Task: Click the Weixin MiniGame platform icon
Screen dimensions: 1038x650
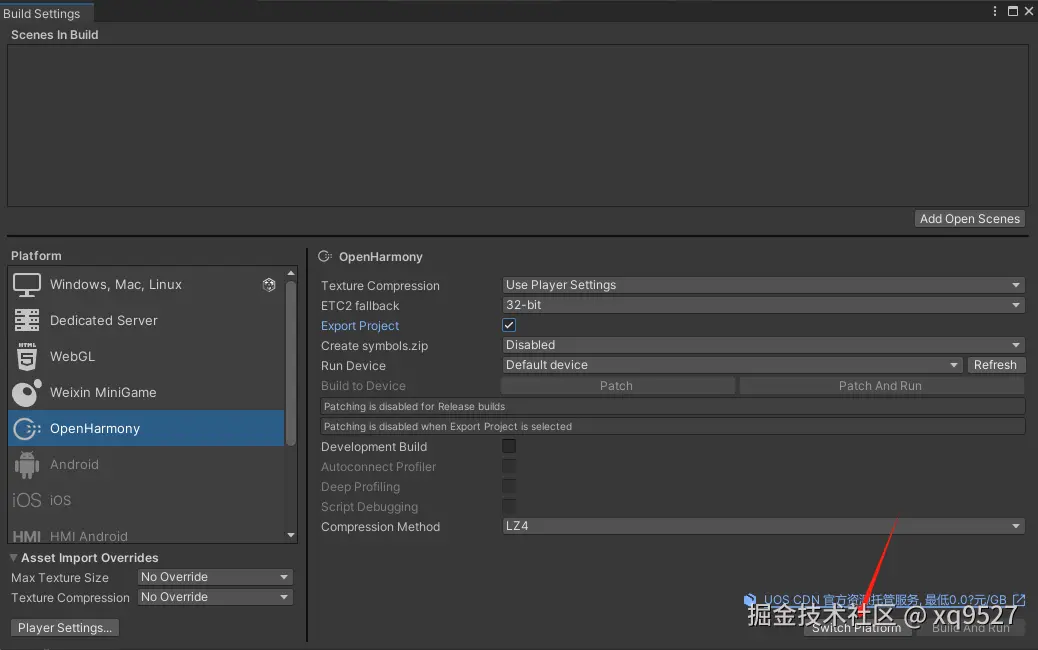Action: click(26, 393)
